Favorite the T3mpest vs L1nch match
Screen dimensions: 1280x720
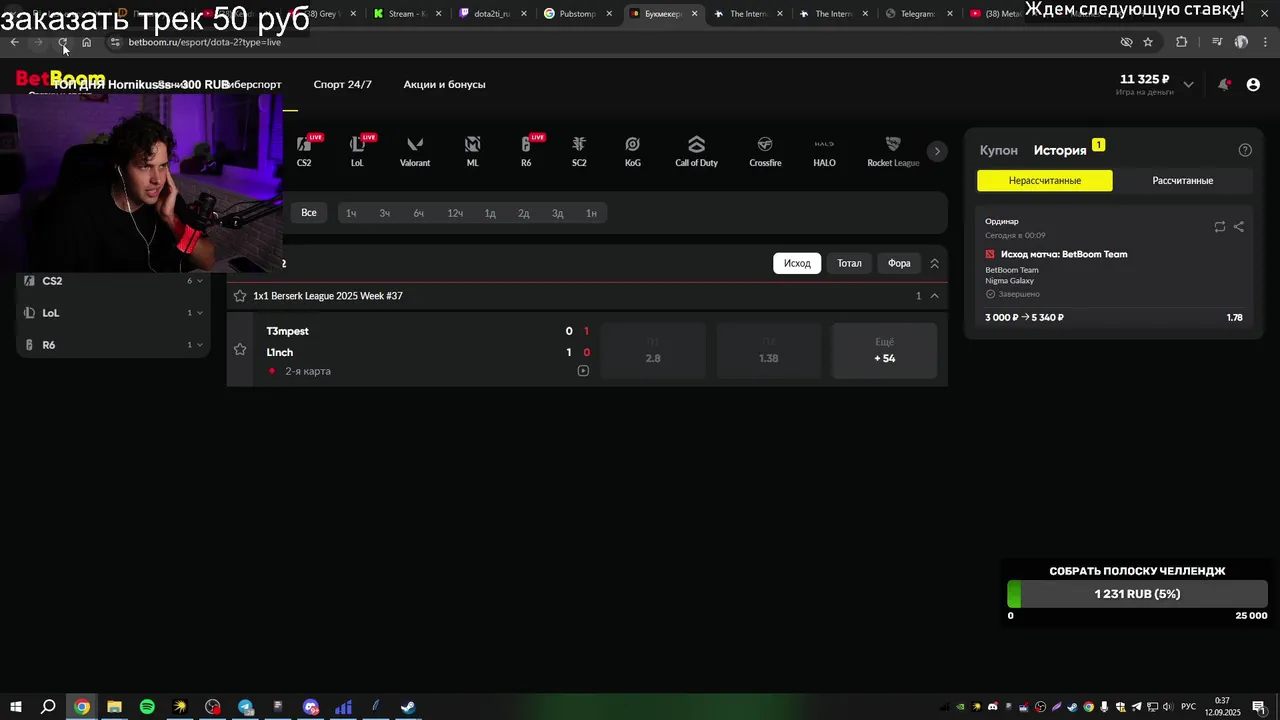(x=240, y=349)
